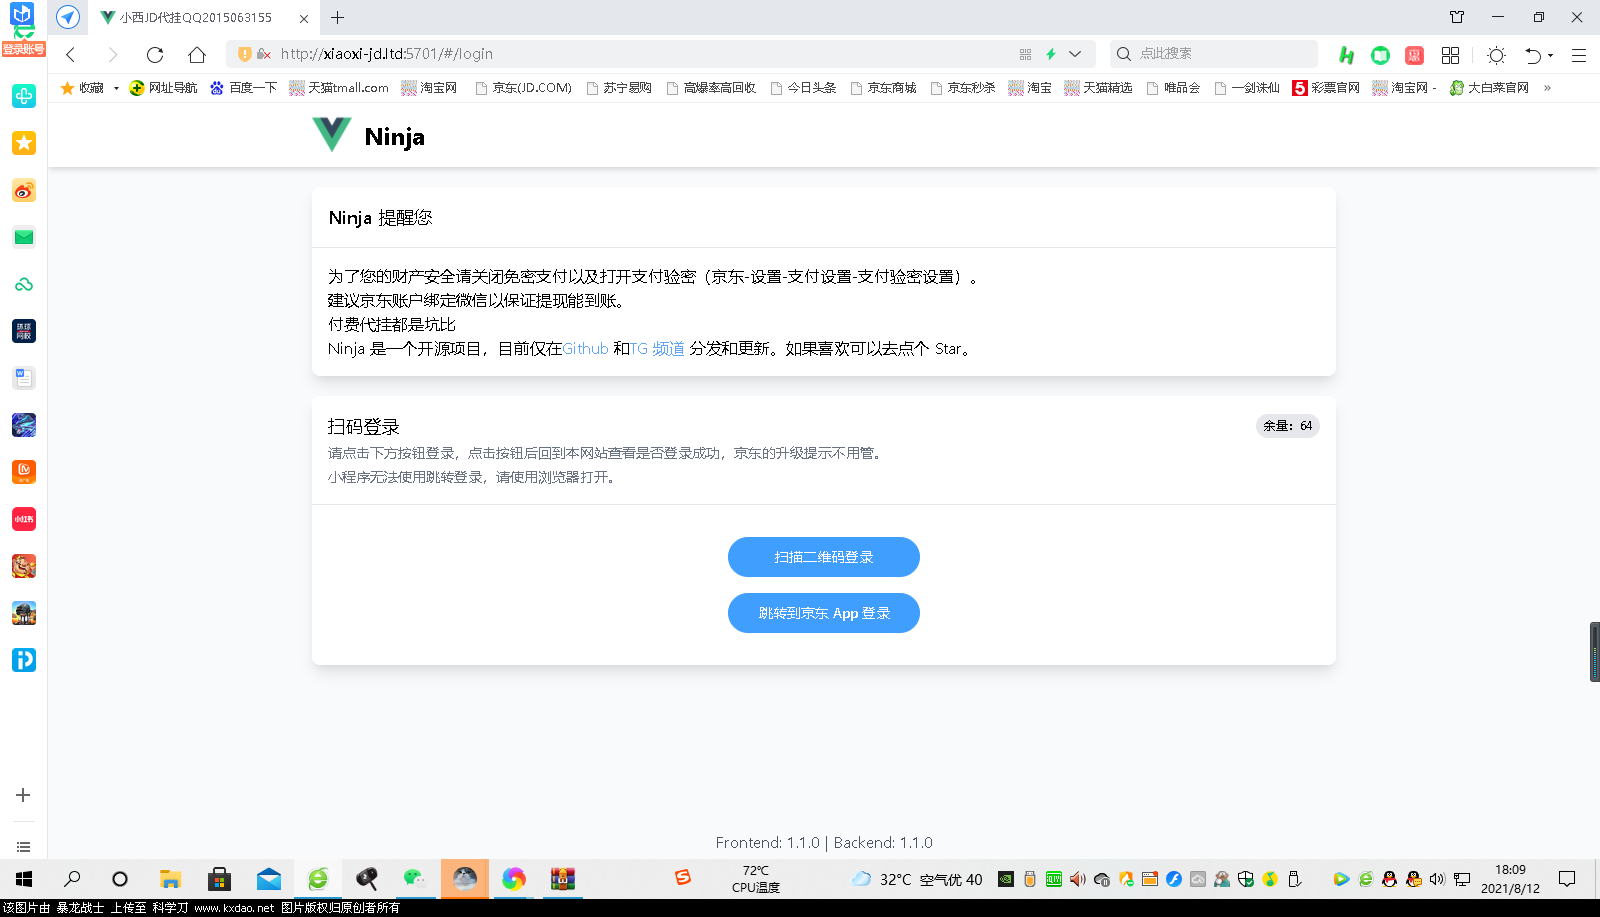Open the 彩票官网 bookmark
The image size is (1600, 917).
(x=1326, y=88)
